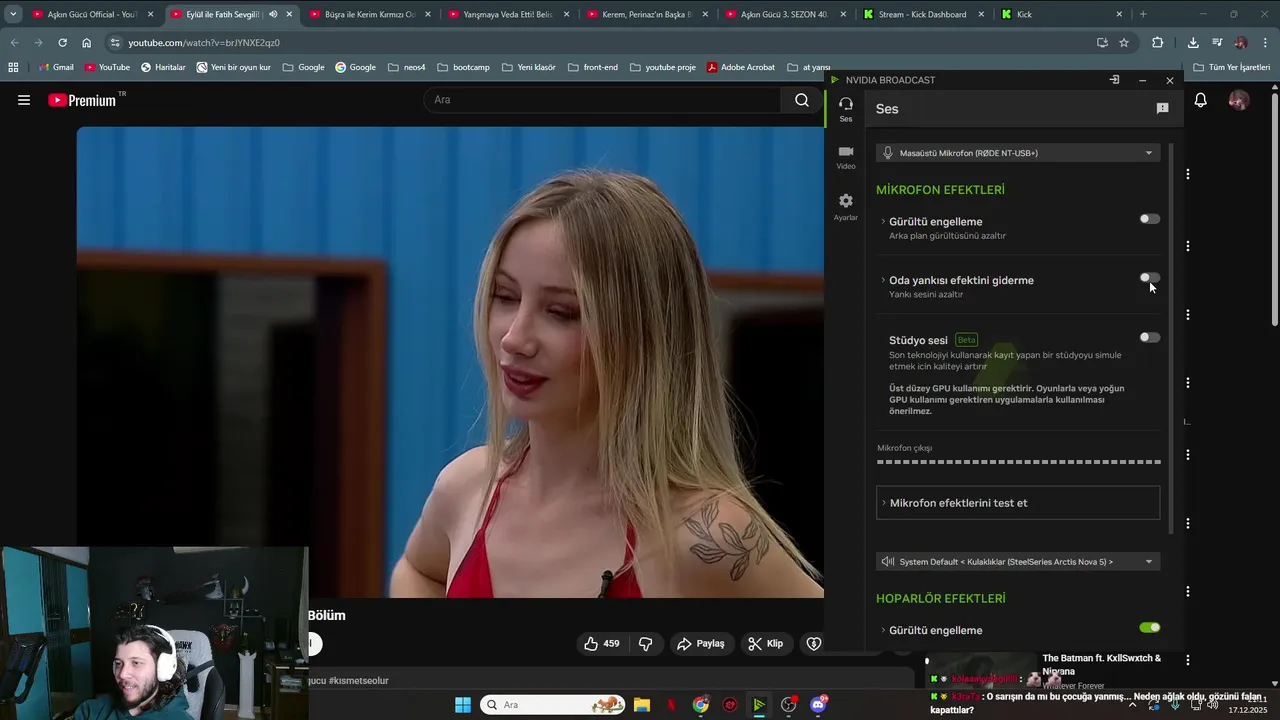Toggle Oda yankısı efektini giderme switch
Image resolution: width=1280 pixels, height=720 pixels.
[x=1150, y=278]
